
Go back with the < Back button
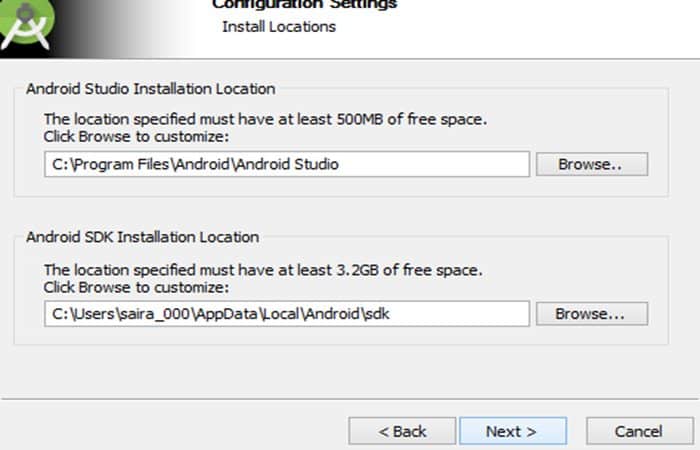(x=402, y=431)
